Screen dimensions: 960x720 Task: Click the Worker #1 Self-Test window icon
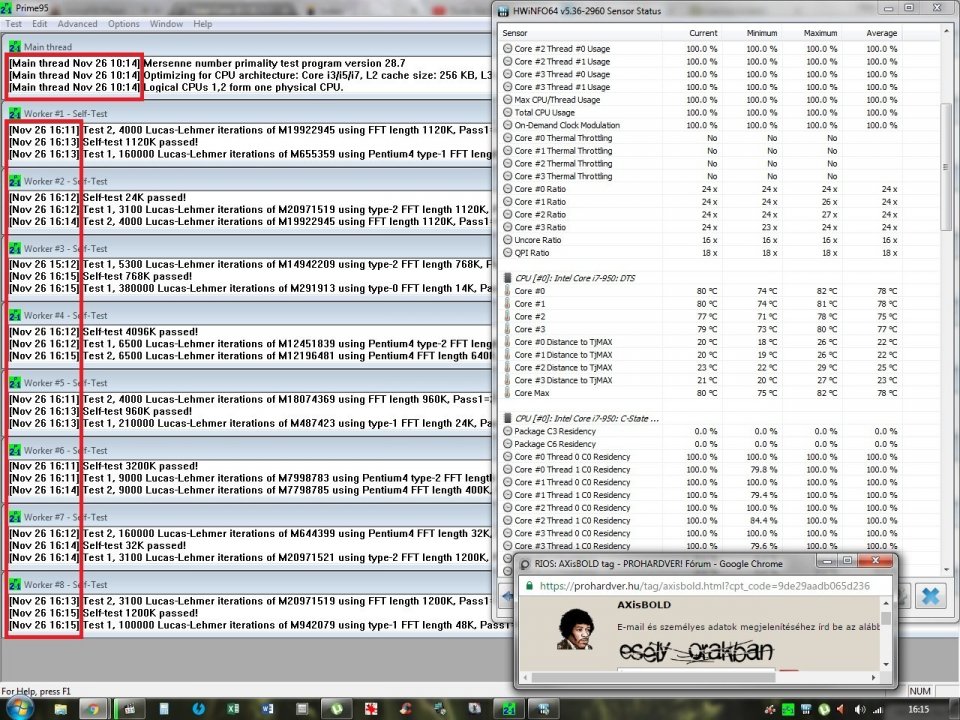click(x=15, y=113)
